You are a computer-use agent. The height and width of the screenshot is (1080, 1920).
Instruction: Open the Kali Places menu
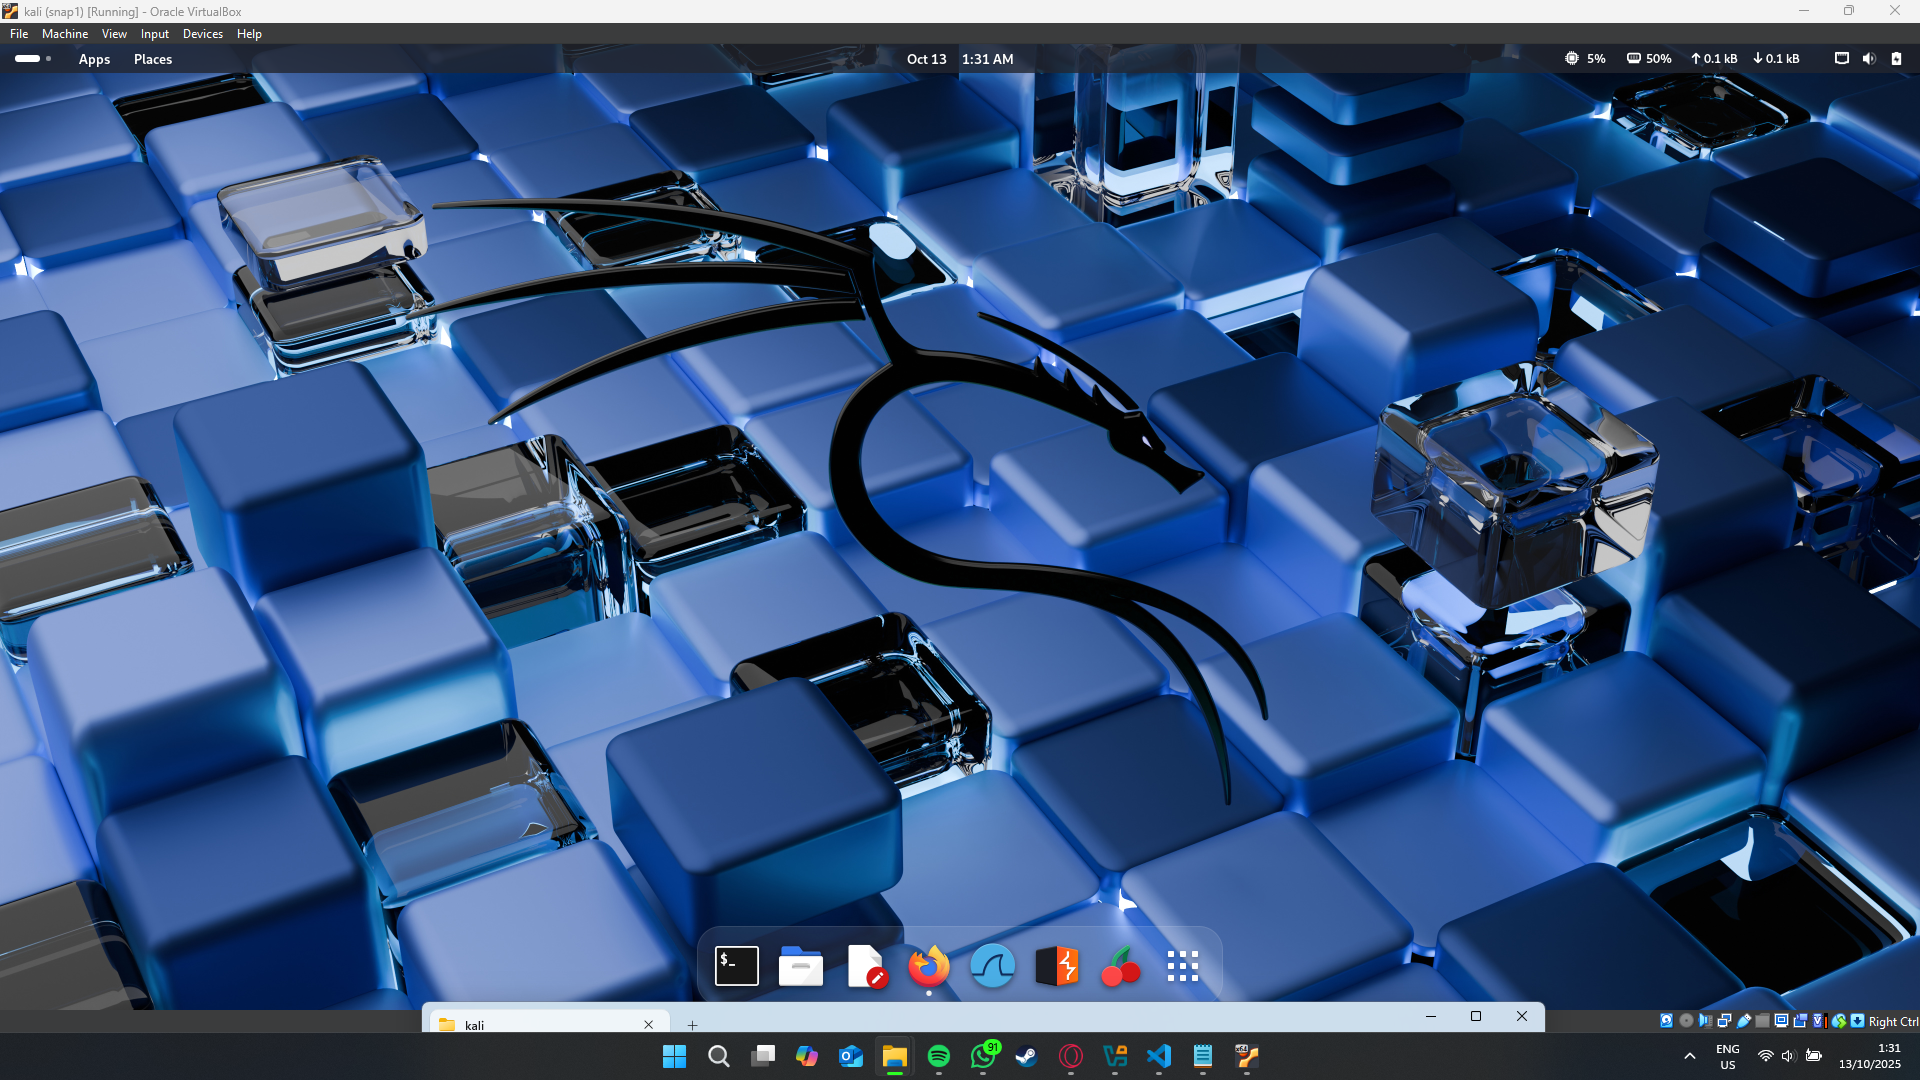click(153, 59)
